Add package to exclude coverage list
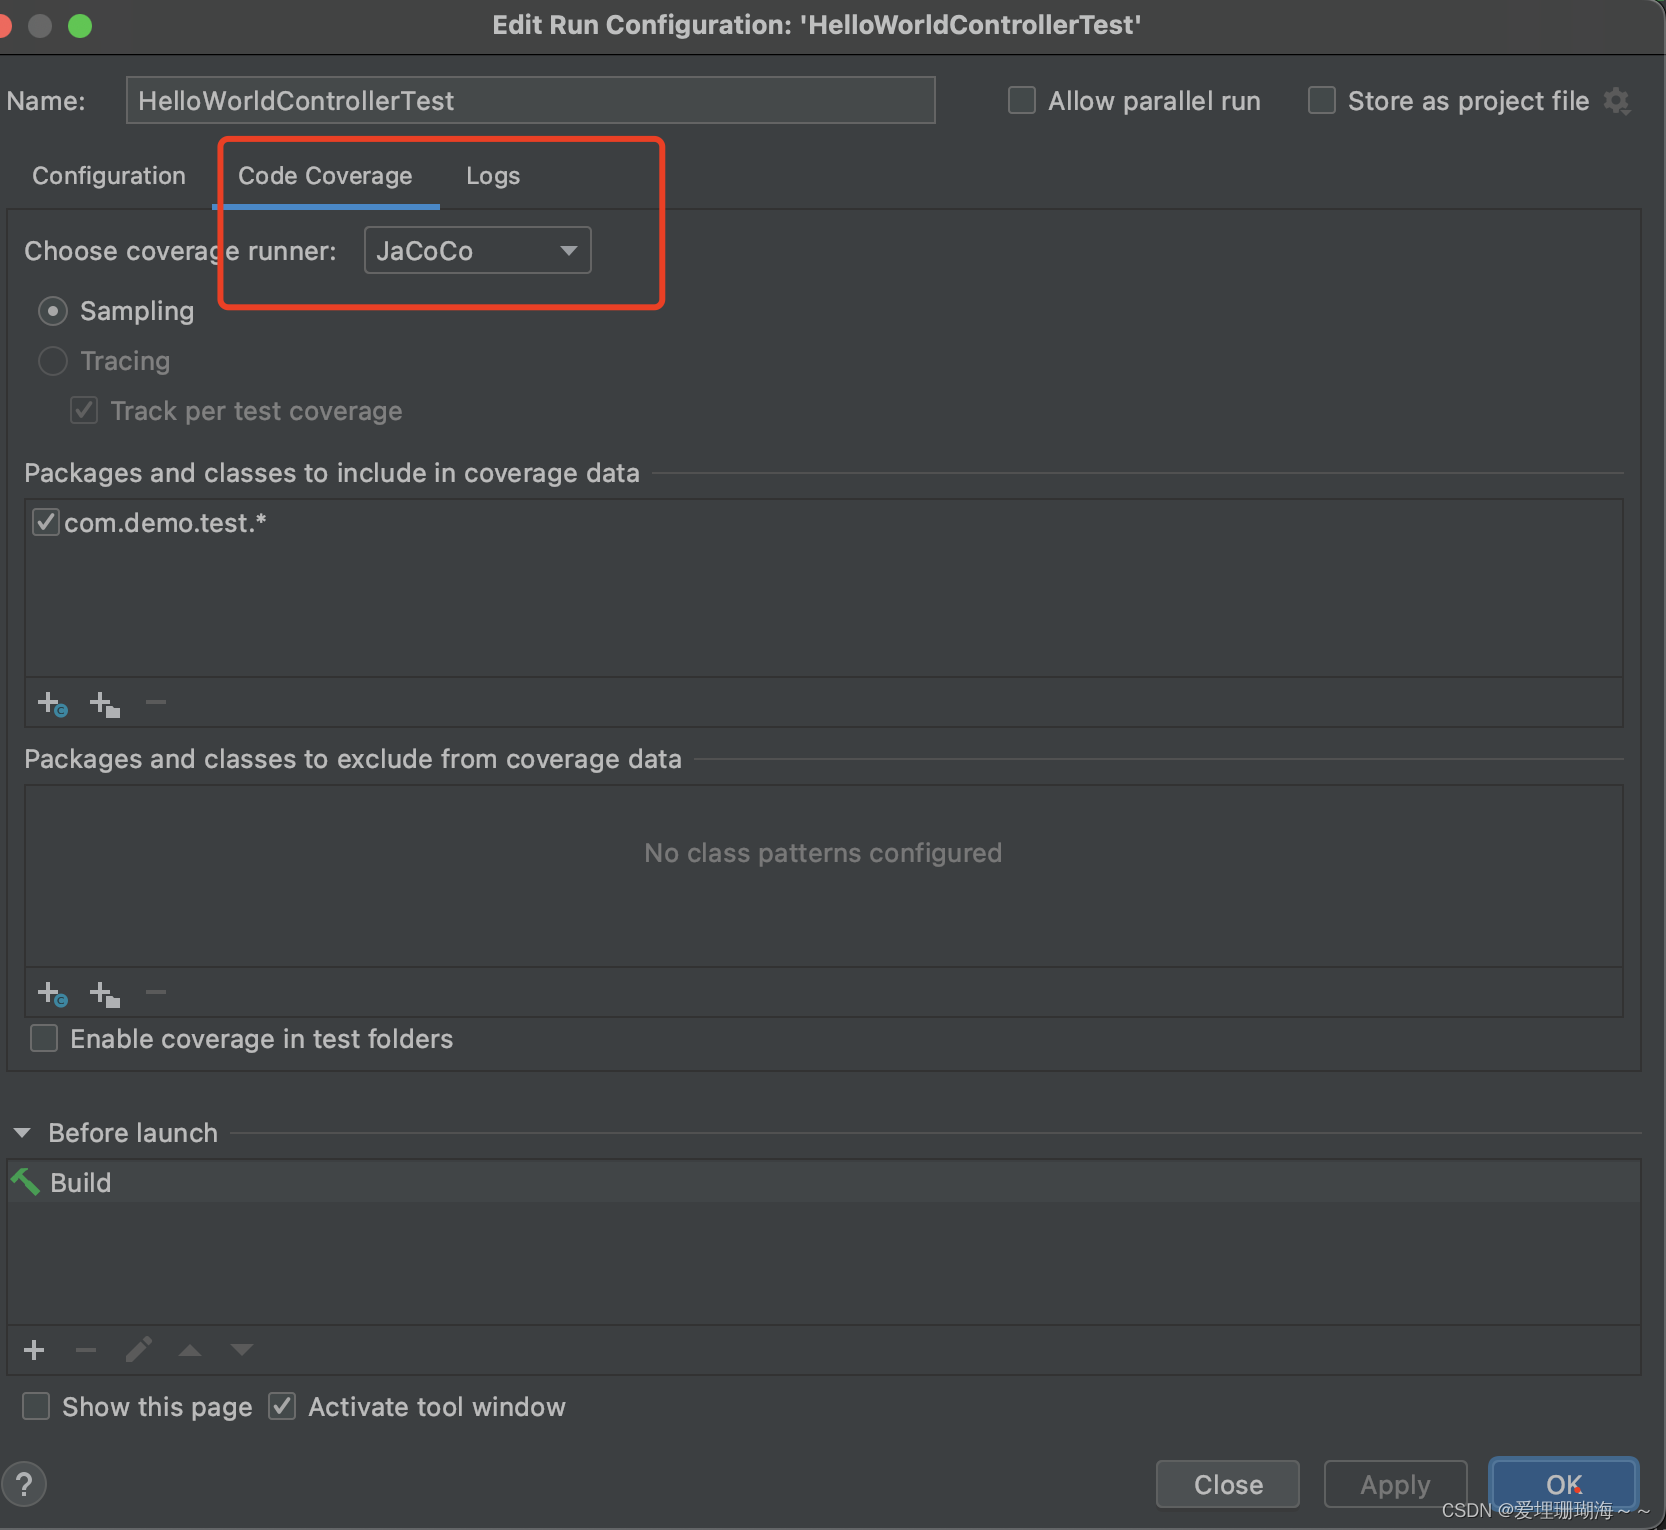 [x=105, y=994]
